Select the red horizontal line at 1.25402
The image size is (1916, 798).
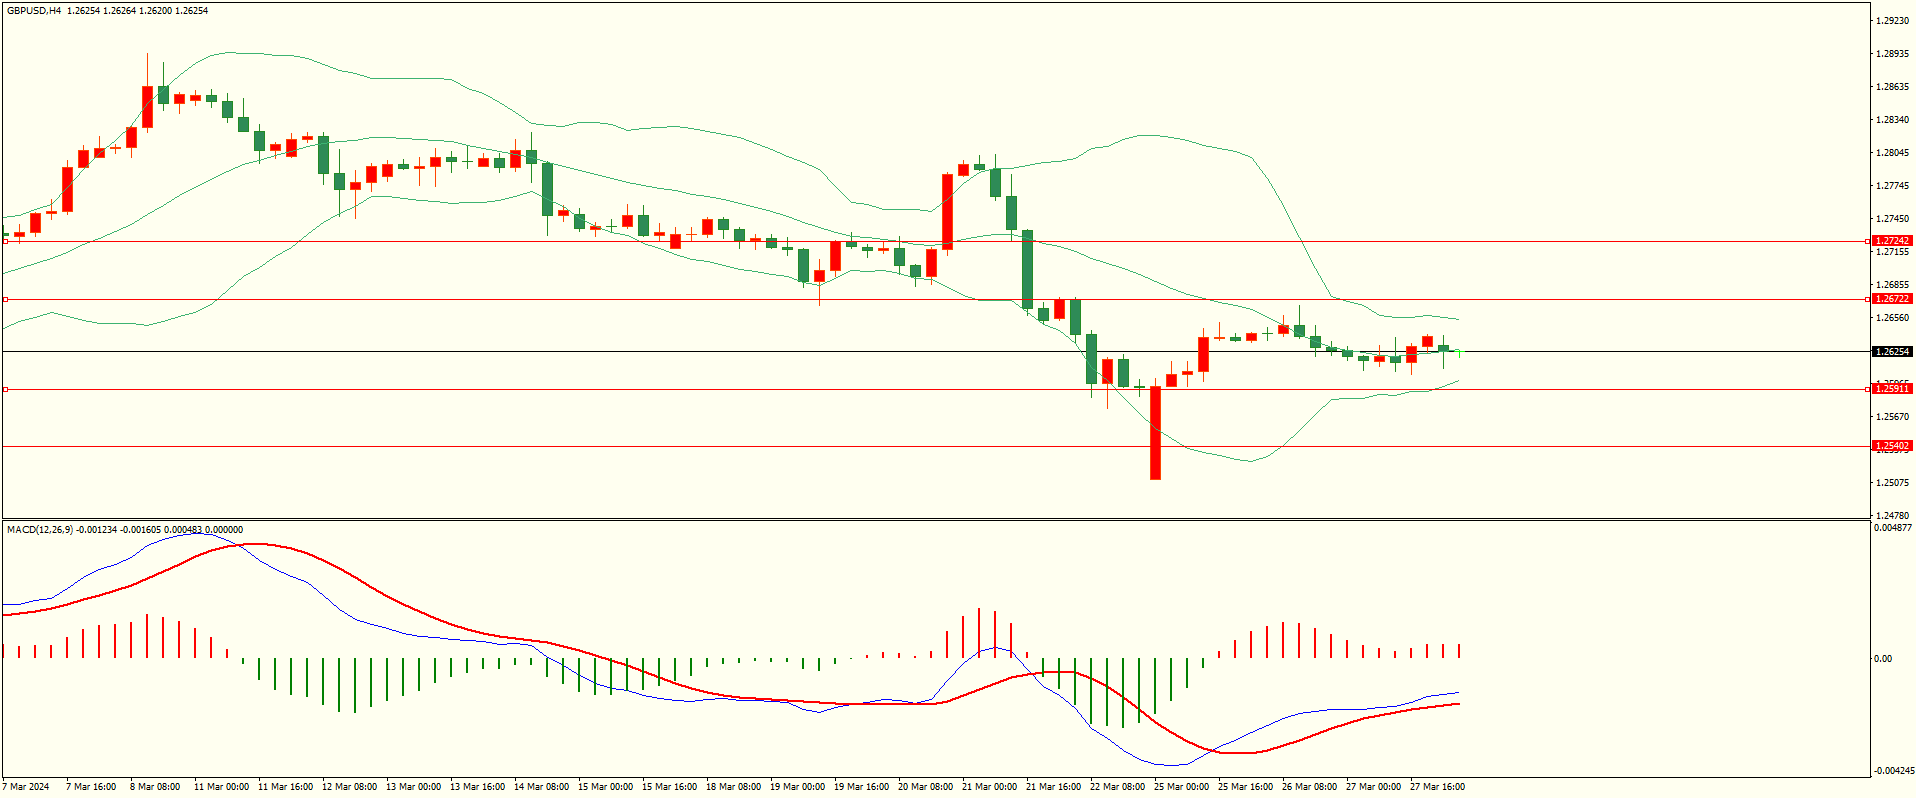[935, 446]
